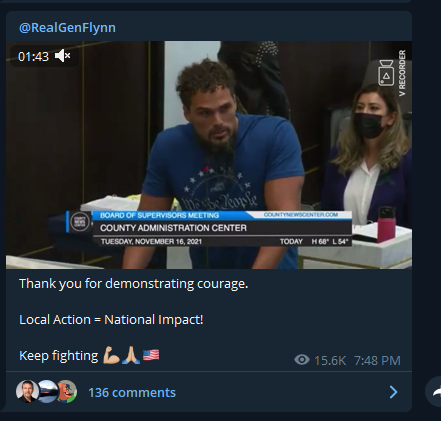
Task: Click the first commenter avatar
Action: coord(27,391)
